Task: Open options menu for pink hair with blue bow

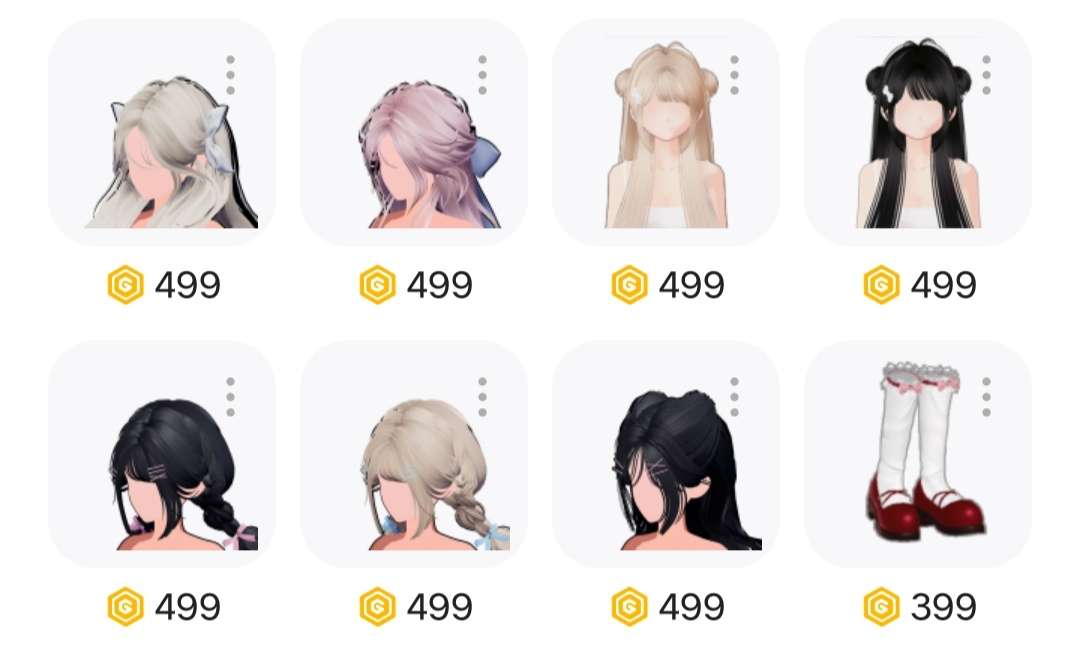Action: pyautogui.click(x=482, y=75)
